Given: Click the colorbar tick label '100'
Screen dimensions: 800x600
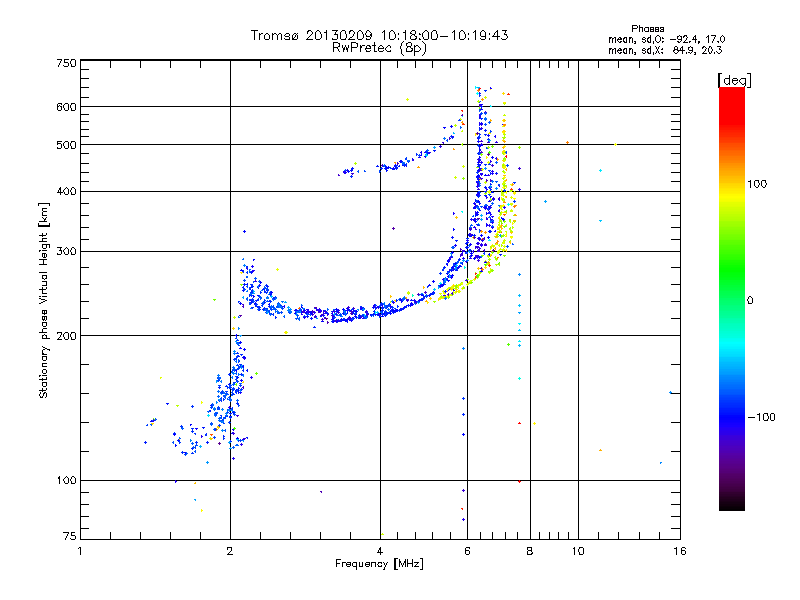Looking at the screenshot, I should pos(757,184).
